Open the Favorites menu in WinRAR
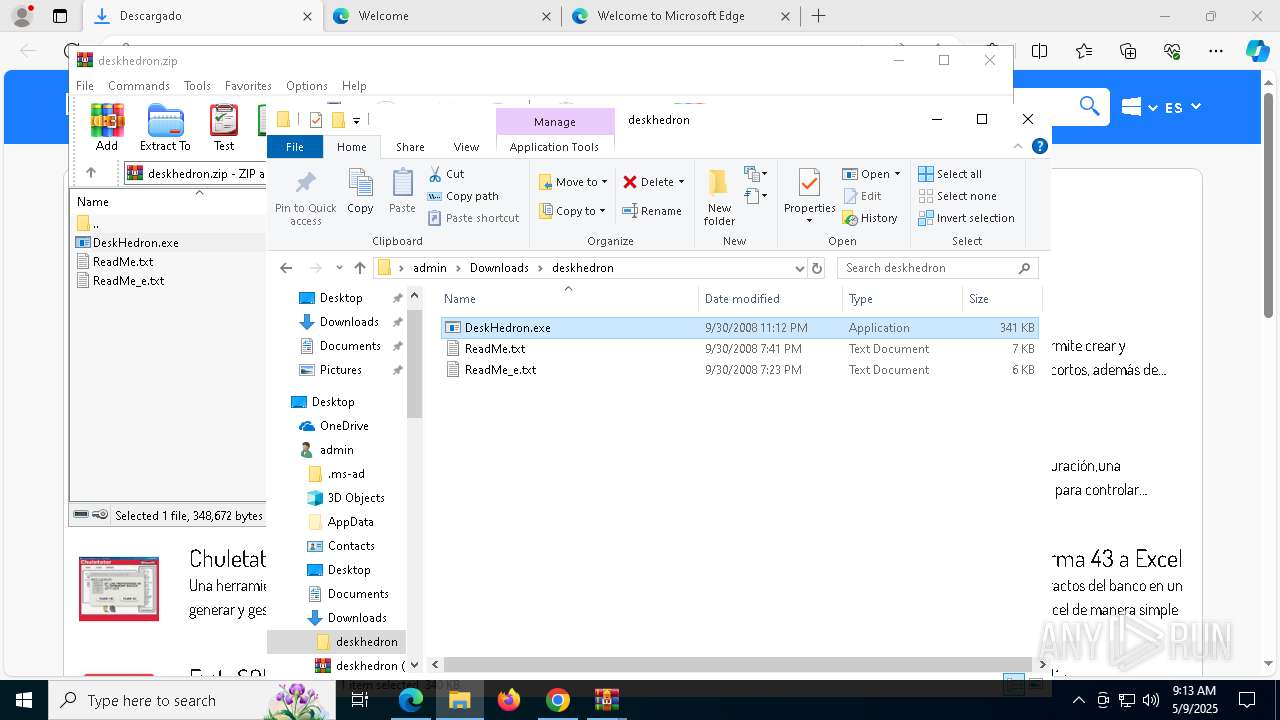Screen dimensions: 1280x720 [248, 86]
